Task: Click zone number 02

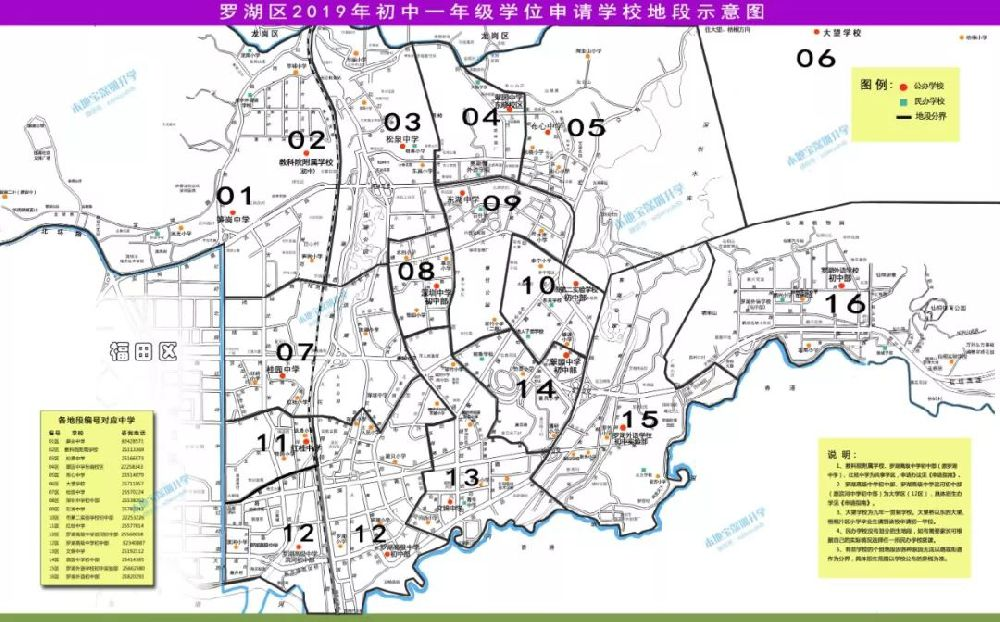Action: pos(307,140)
